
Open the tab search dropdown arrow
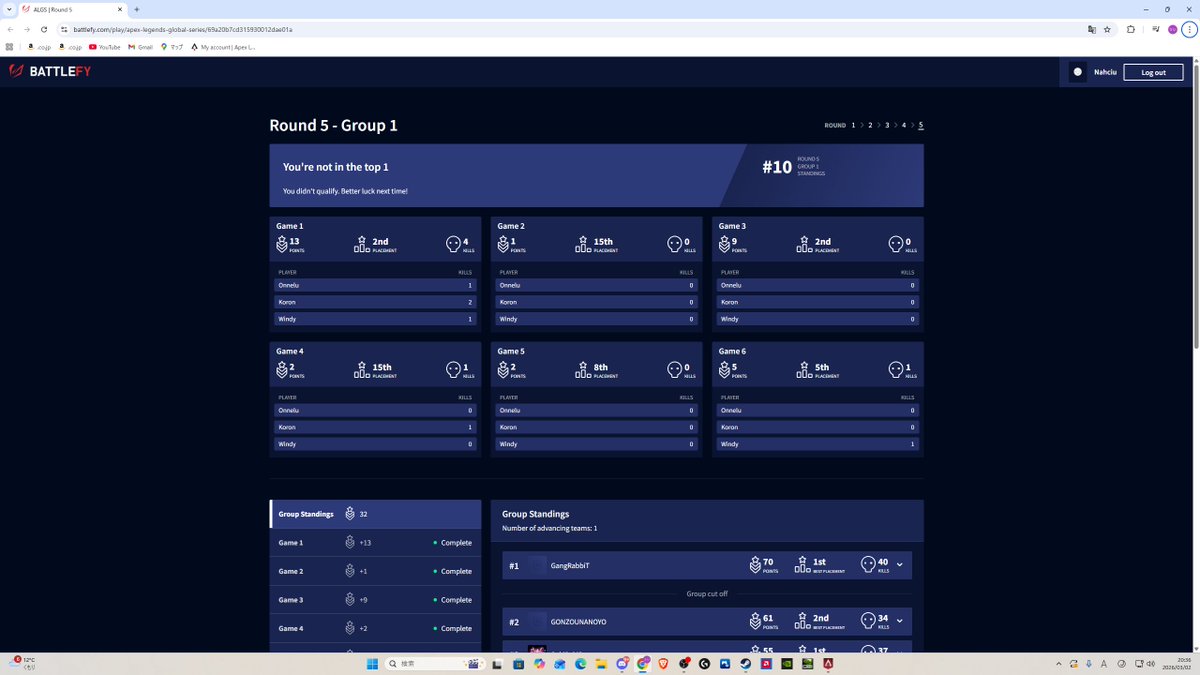[x=9, y=9]
